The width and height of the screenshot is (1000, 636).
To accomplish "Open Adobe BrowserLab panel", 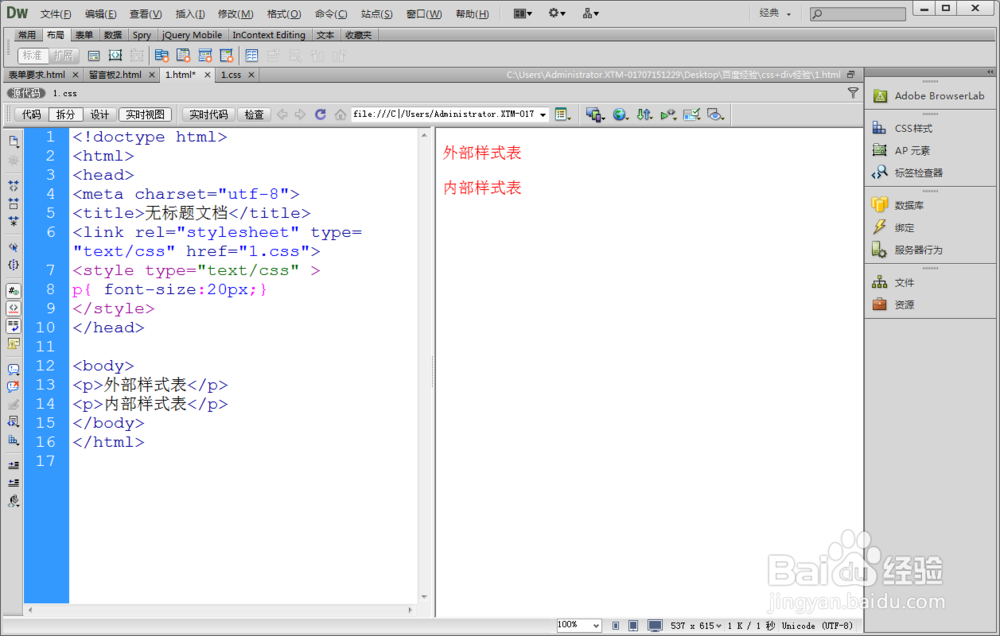I will [x=930, y=96].
